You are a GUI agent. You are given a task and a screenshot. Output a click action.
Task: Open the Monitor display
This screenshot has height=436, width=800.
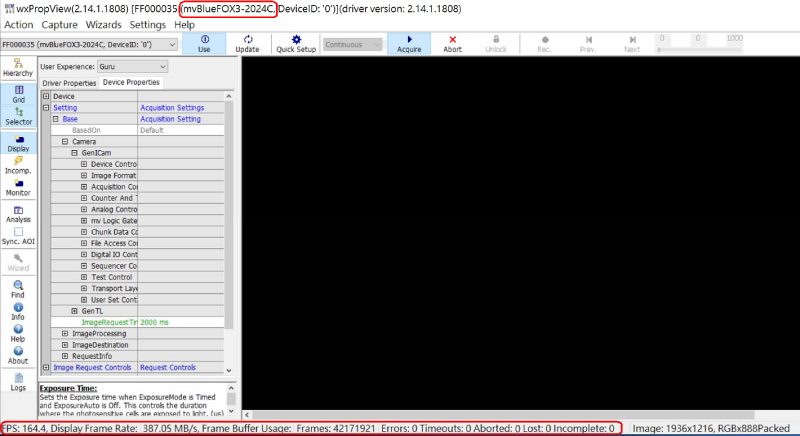pyautogui.click(x=18, y=187)
